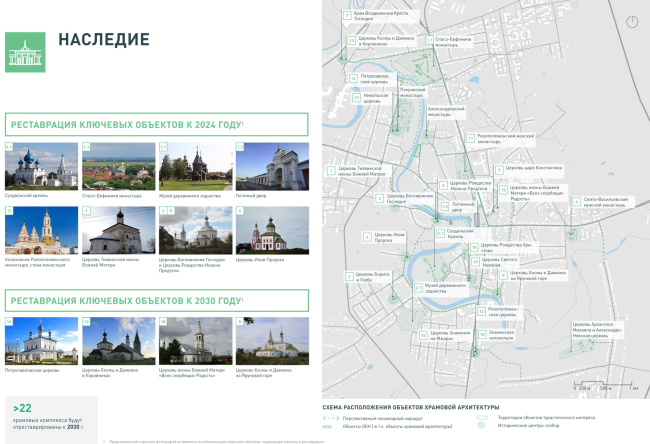Select the Покровский монастырь map label
Viewport: 650px width, 444px height.
(x=413, y=91)
